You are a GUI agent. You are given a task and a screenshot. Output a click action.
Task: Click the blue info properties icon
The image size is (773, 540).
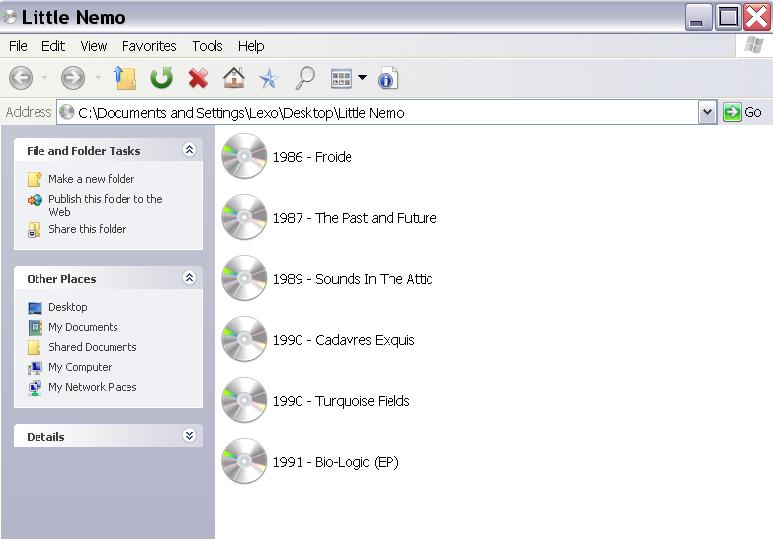click(x=387, y=78)
